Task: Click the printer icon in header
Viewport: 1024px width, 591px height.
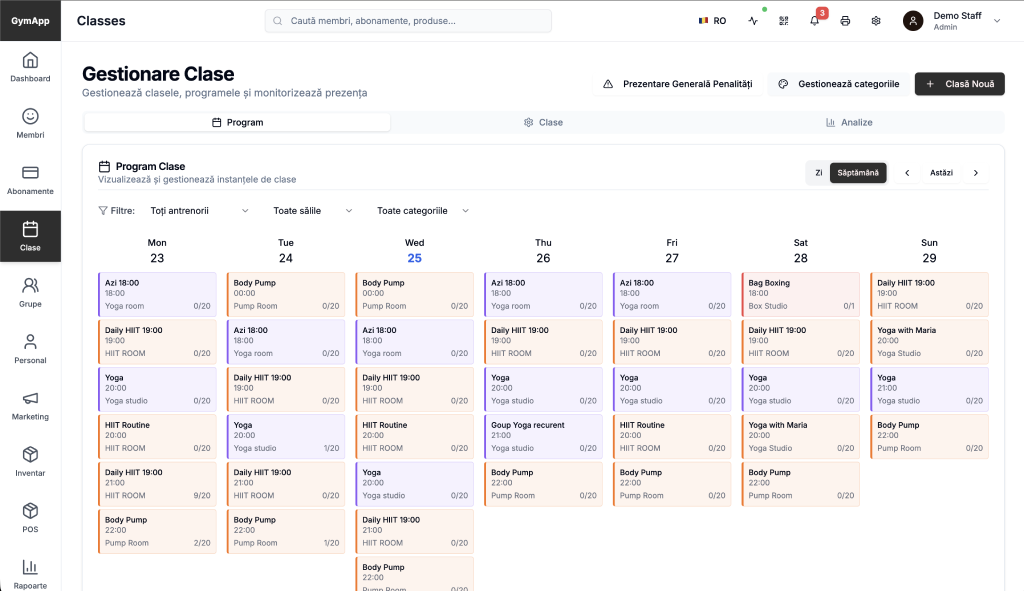Action: (845, 21)
